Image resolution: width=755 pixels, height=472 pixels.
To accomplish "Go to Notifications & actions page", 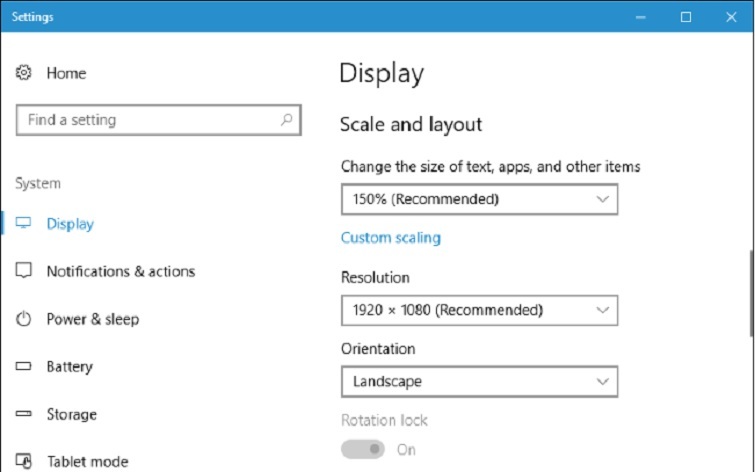I will tap(120, 271).
